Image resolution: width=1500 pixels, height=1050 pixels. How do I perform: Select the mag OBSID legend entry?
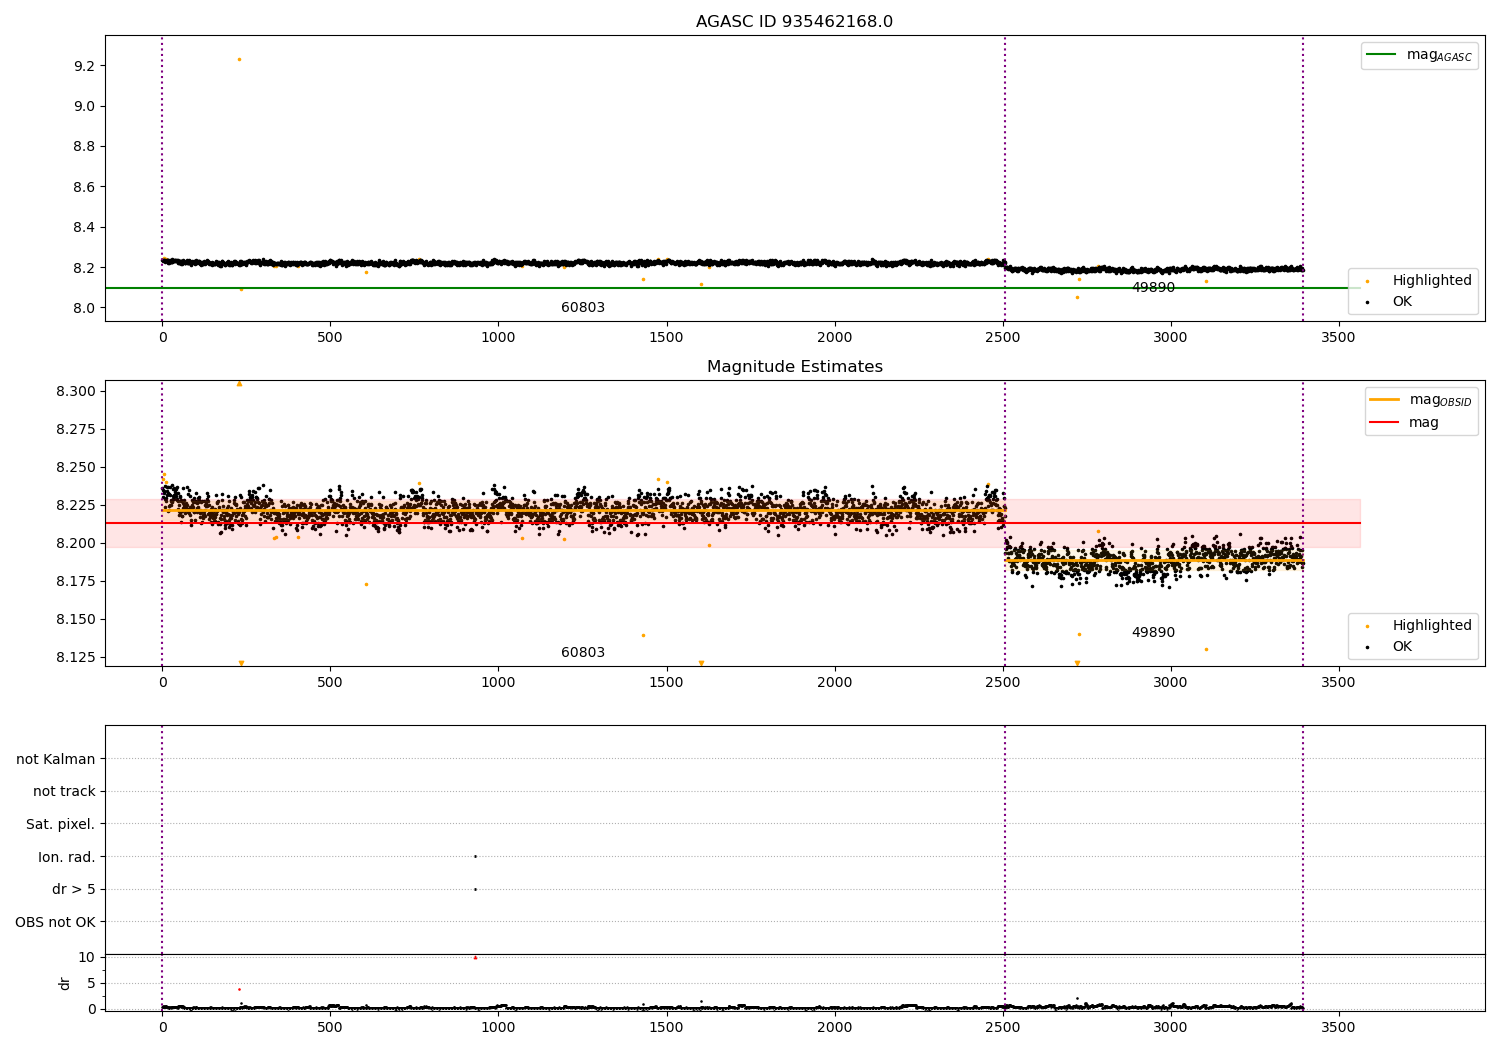tap(1420, 400)
